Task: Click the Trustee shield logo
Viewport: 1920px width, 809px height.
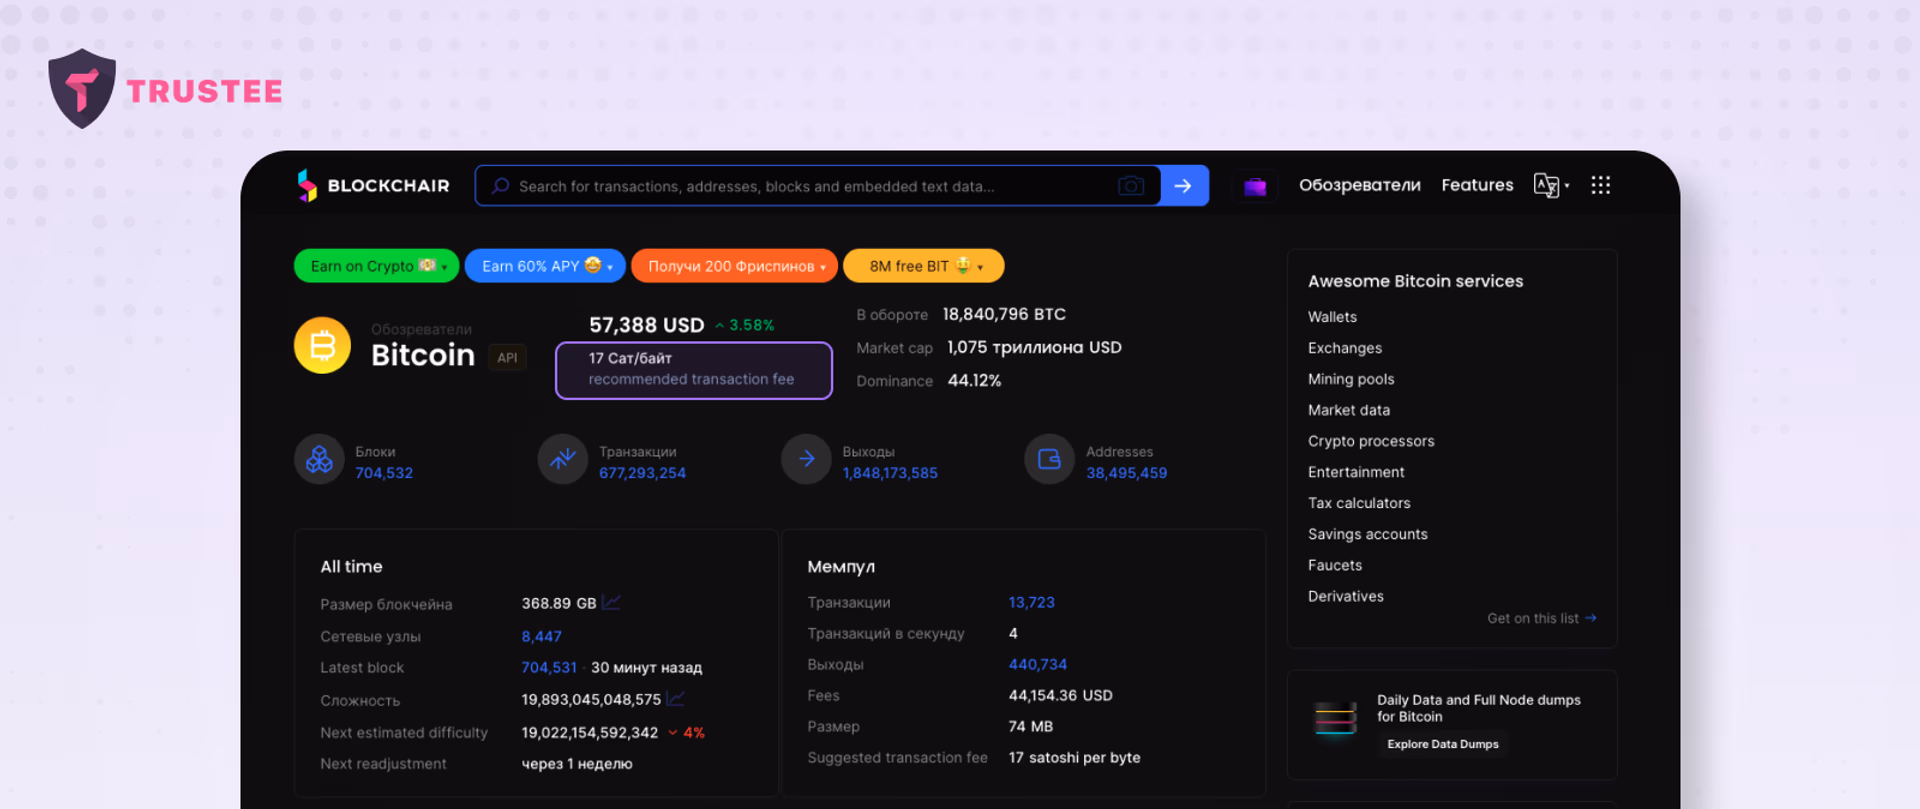Action: (82, 89)
